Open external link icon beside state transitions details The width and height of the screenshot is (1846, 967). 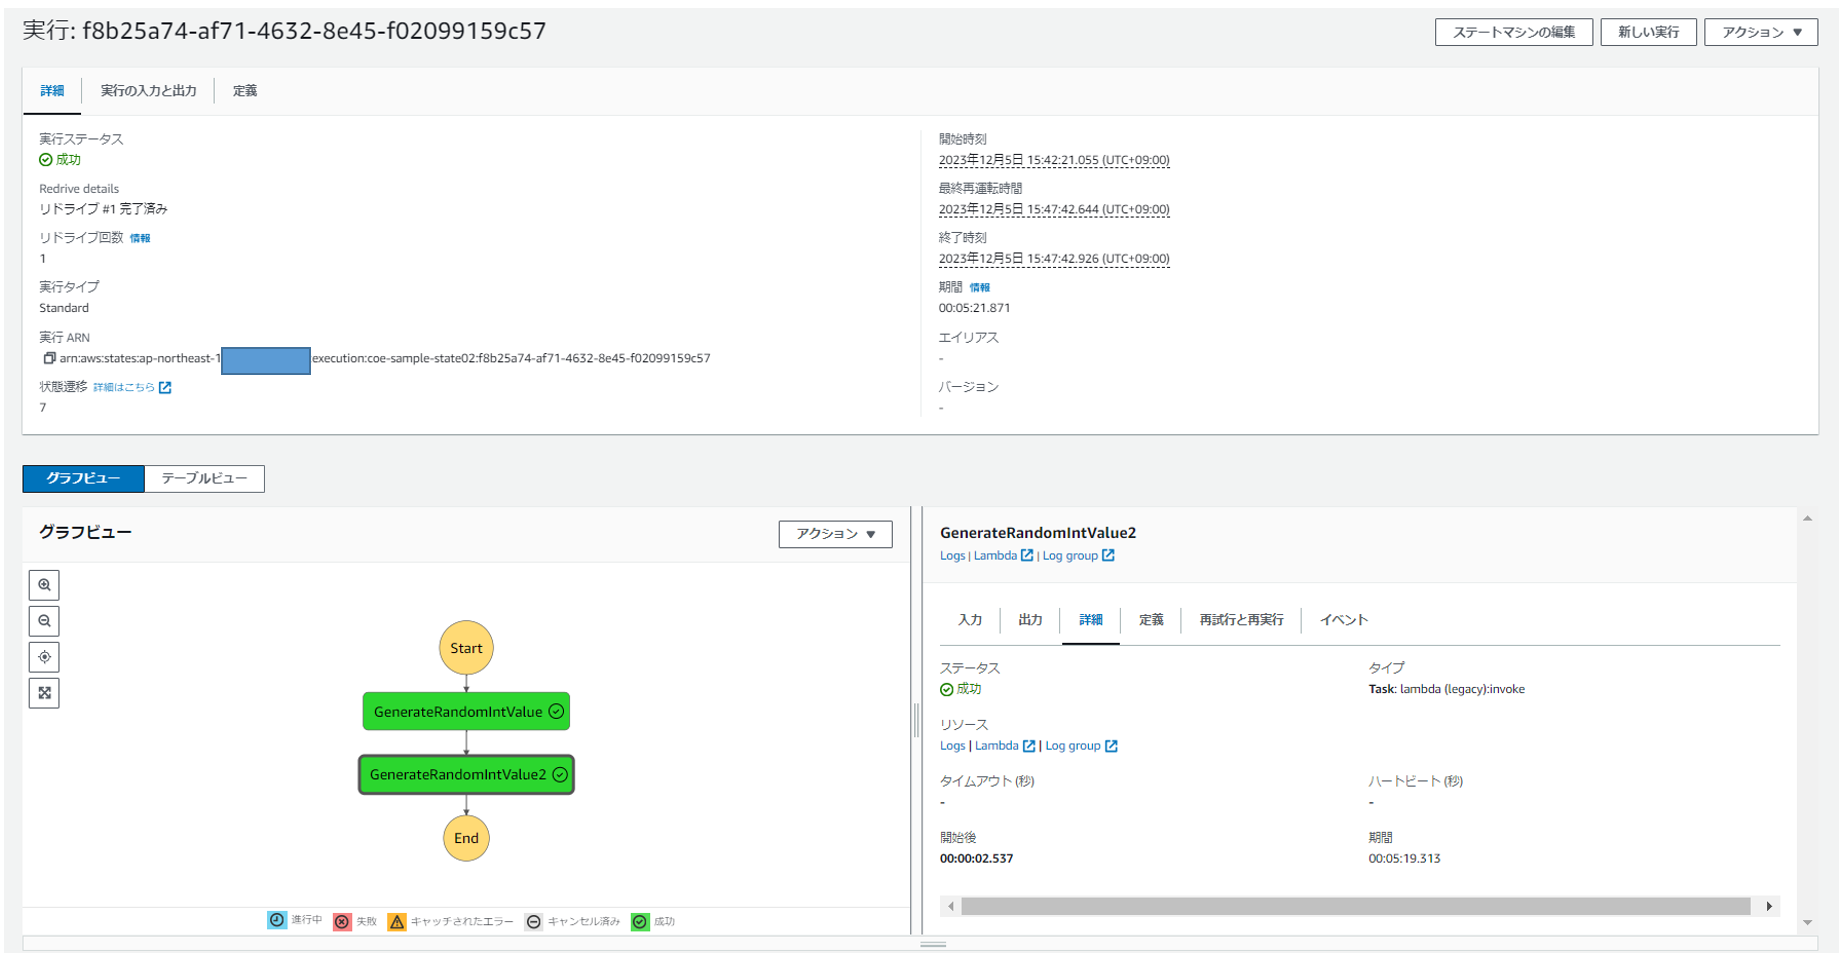pyautogui.click(x=165, y=388)
